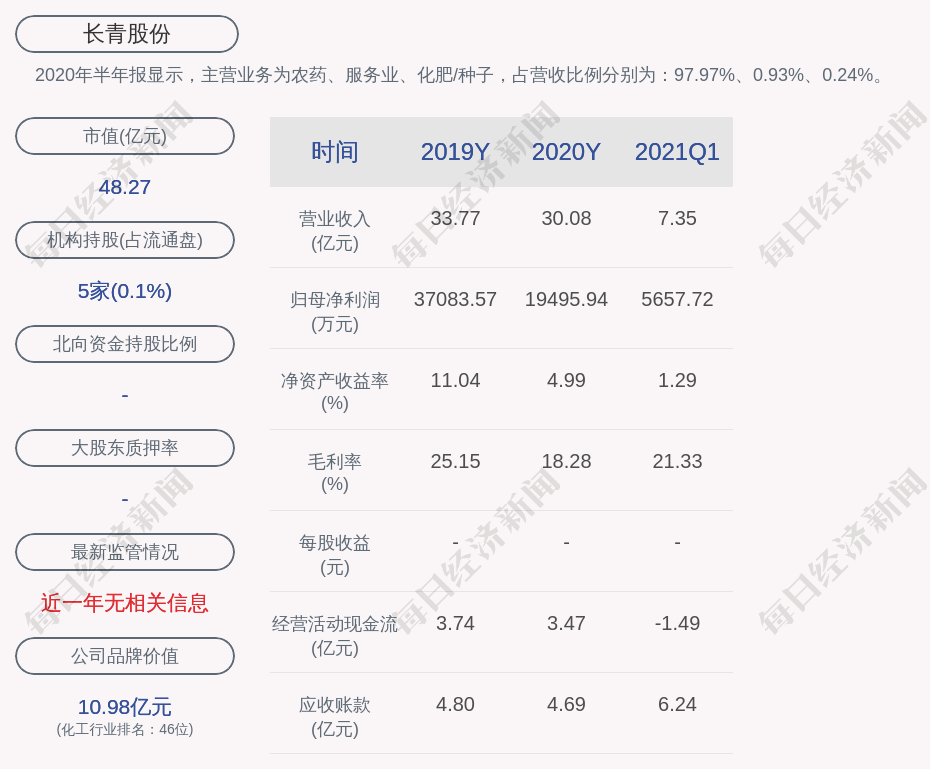Click the 长青股份 company name button

tap(127, 34)
